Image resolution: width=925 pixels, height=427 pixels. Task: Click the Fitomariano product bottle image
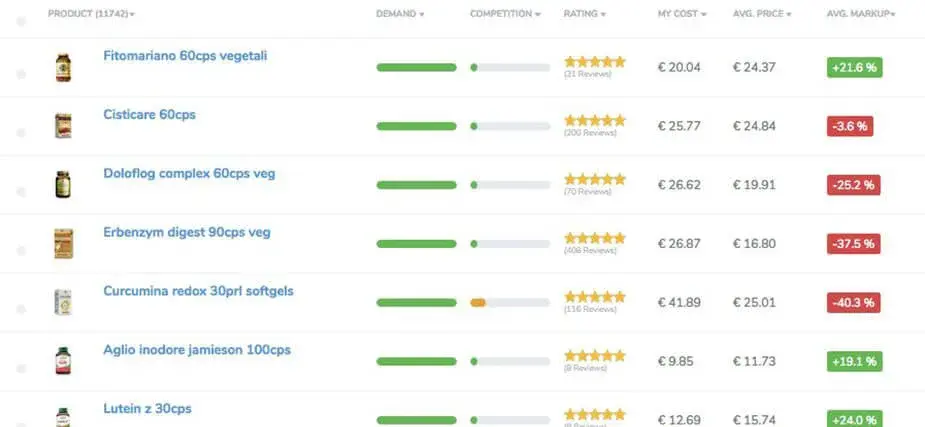tap(63, 67)
